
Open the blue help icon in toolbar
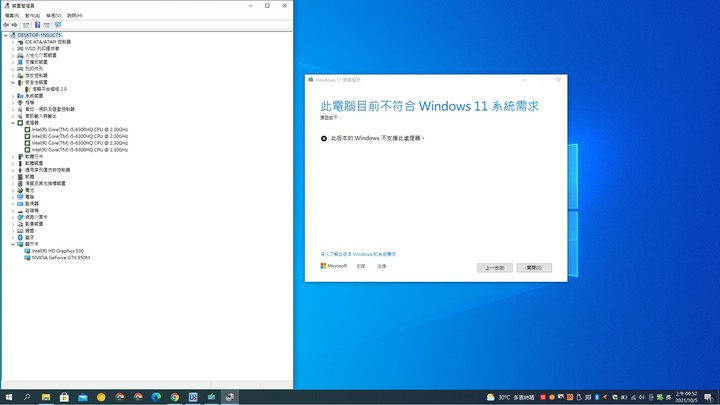click(x=37, y=25)
